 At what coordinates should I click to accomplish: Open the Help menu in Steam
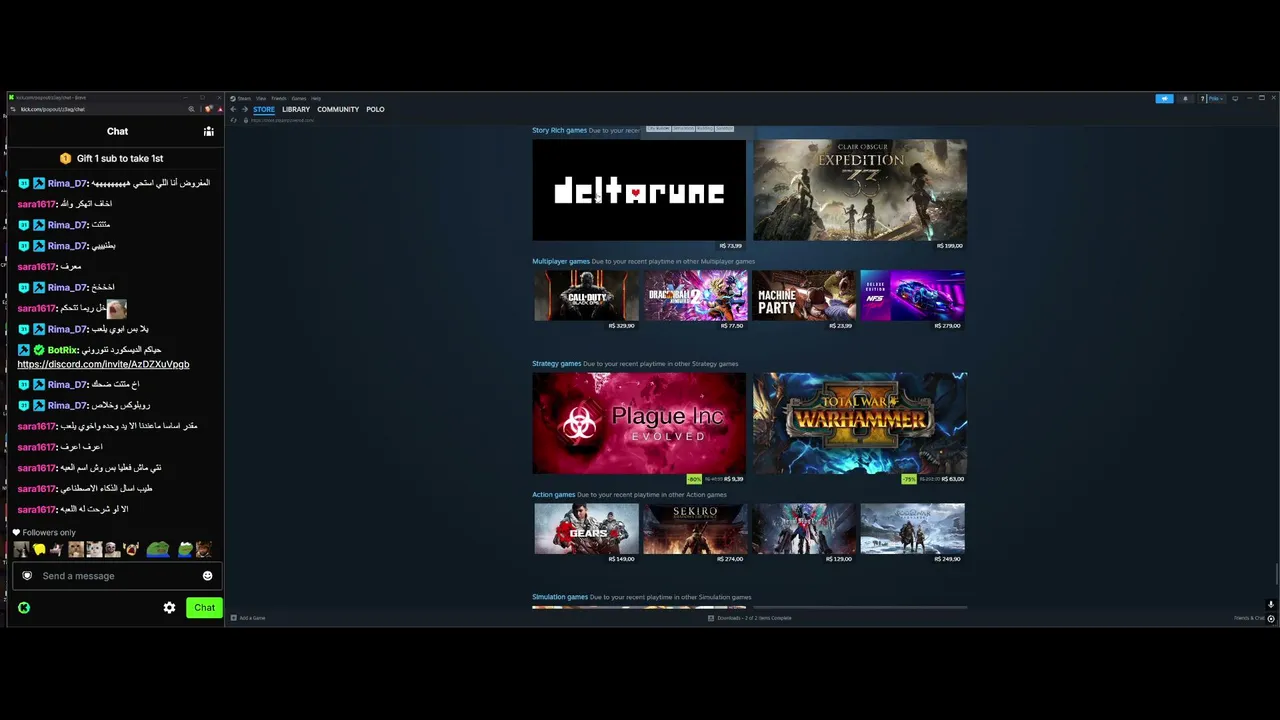tap(316, 98)
